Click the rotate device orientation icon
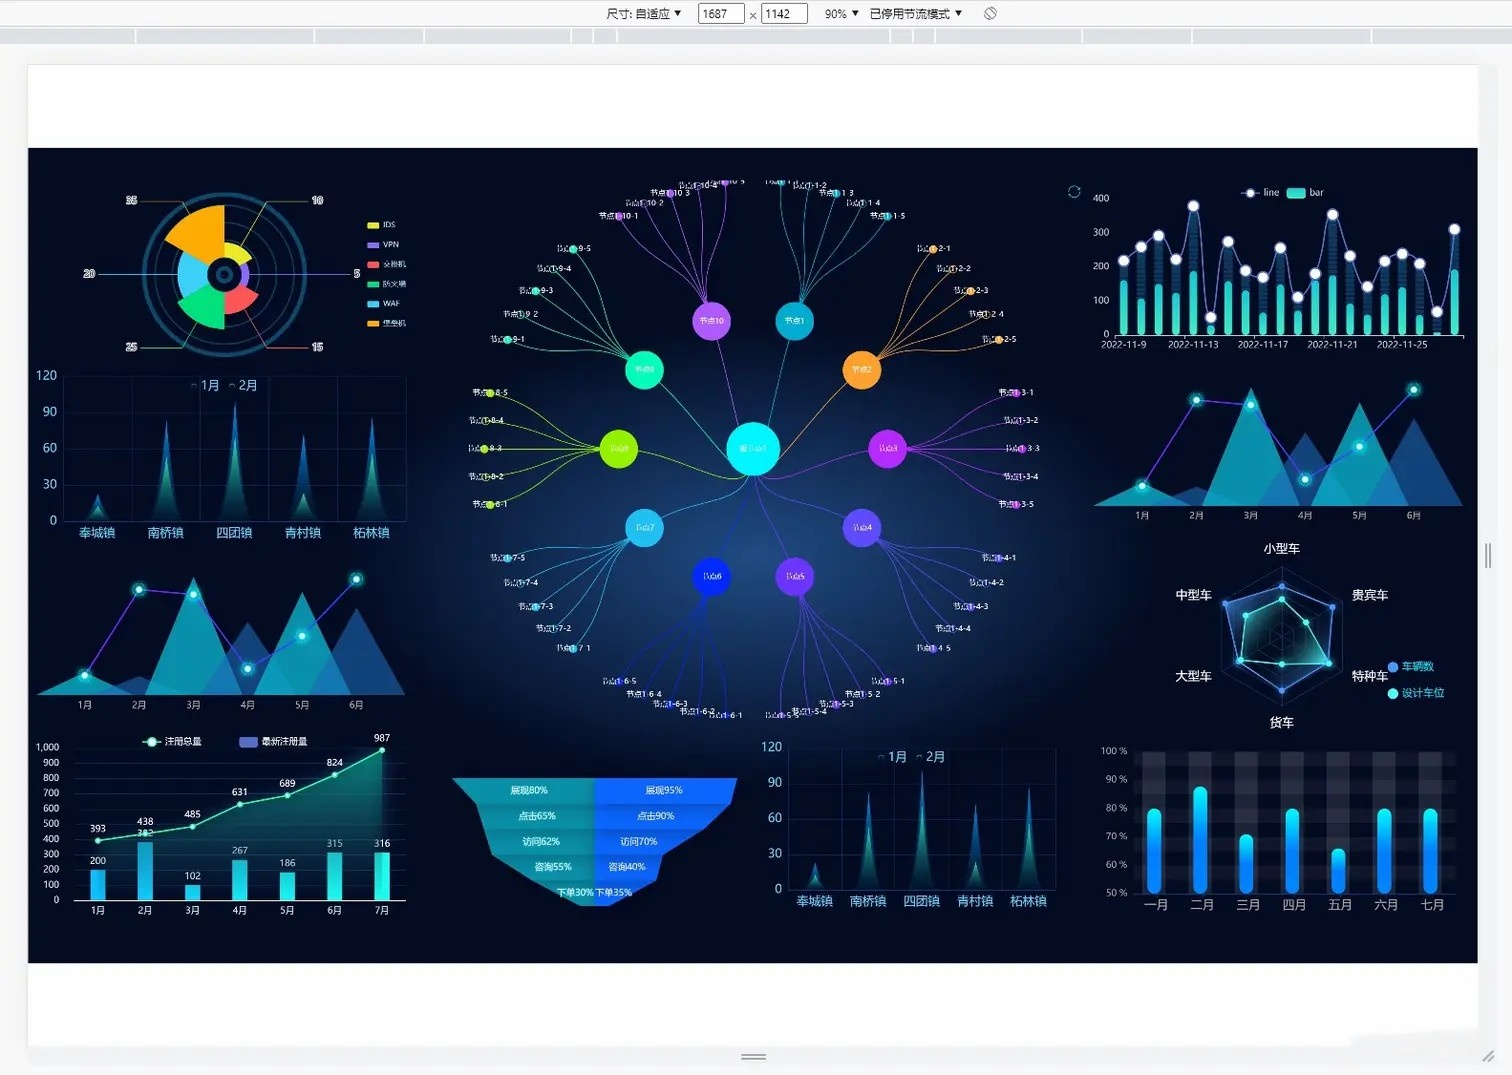The height and width of the screenshot is (1075, 1512). tap(990, 13)
